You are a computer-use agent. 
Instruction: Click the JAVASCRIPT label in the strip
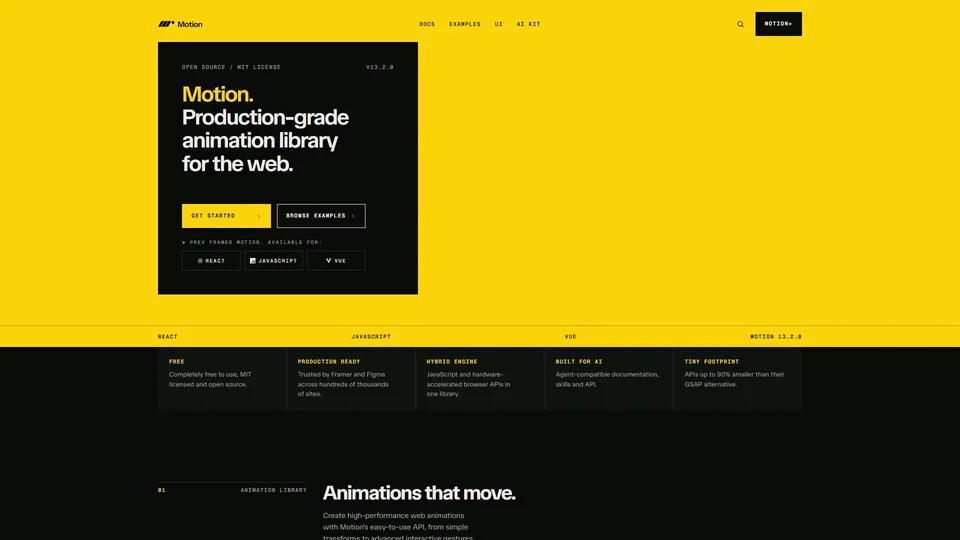pyautogui.click(x=371, y=337)
